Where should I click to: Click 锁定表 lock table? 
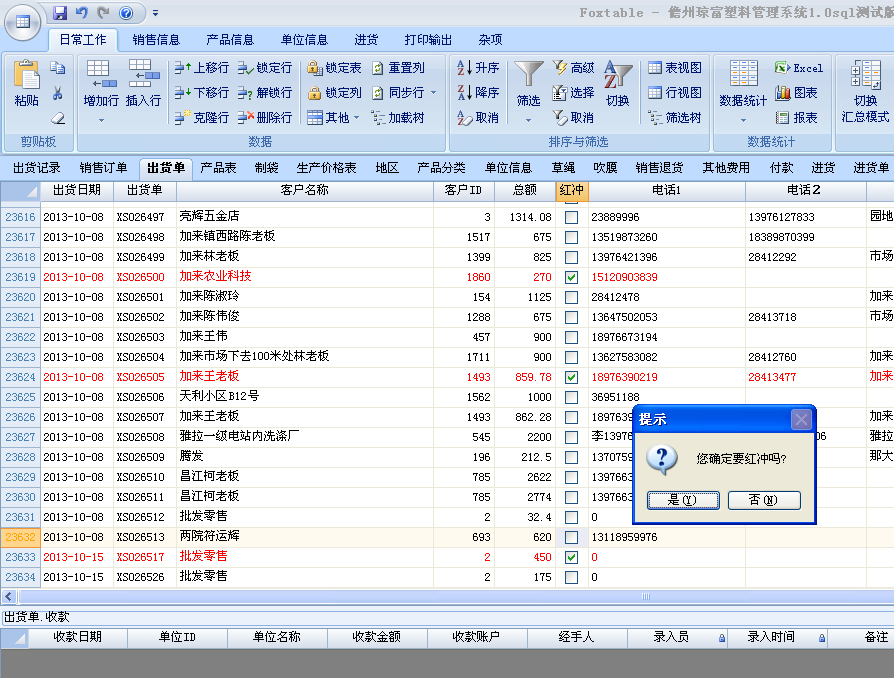(334, 68)
